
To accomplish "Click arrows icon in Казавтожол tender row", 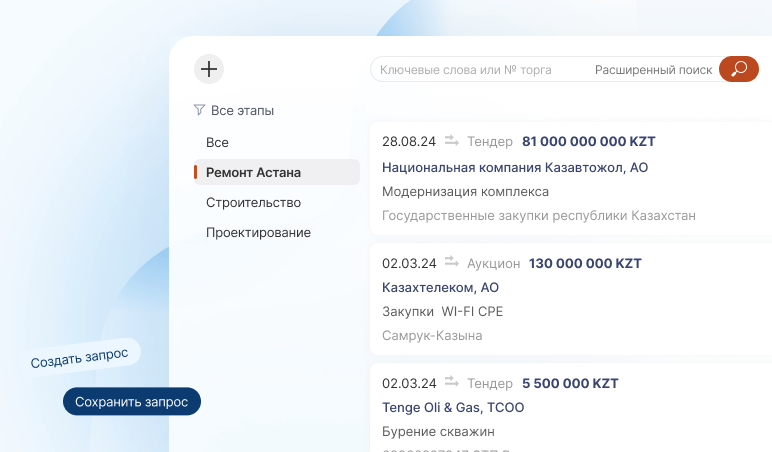I will [x=452, y=141].
